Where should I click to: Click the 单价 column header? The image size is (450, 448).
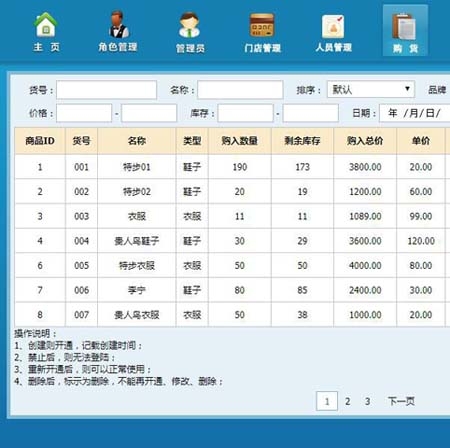(421, 141)
